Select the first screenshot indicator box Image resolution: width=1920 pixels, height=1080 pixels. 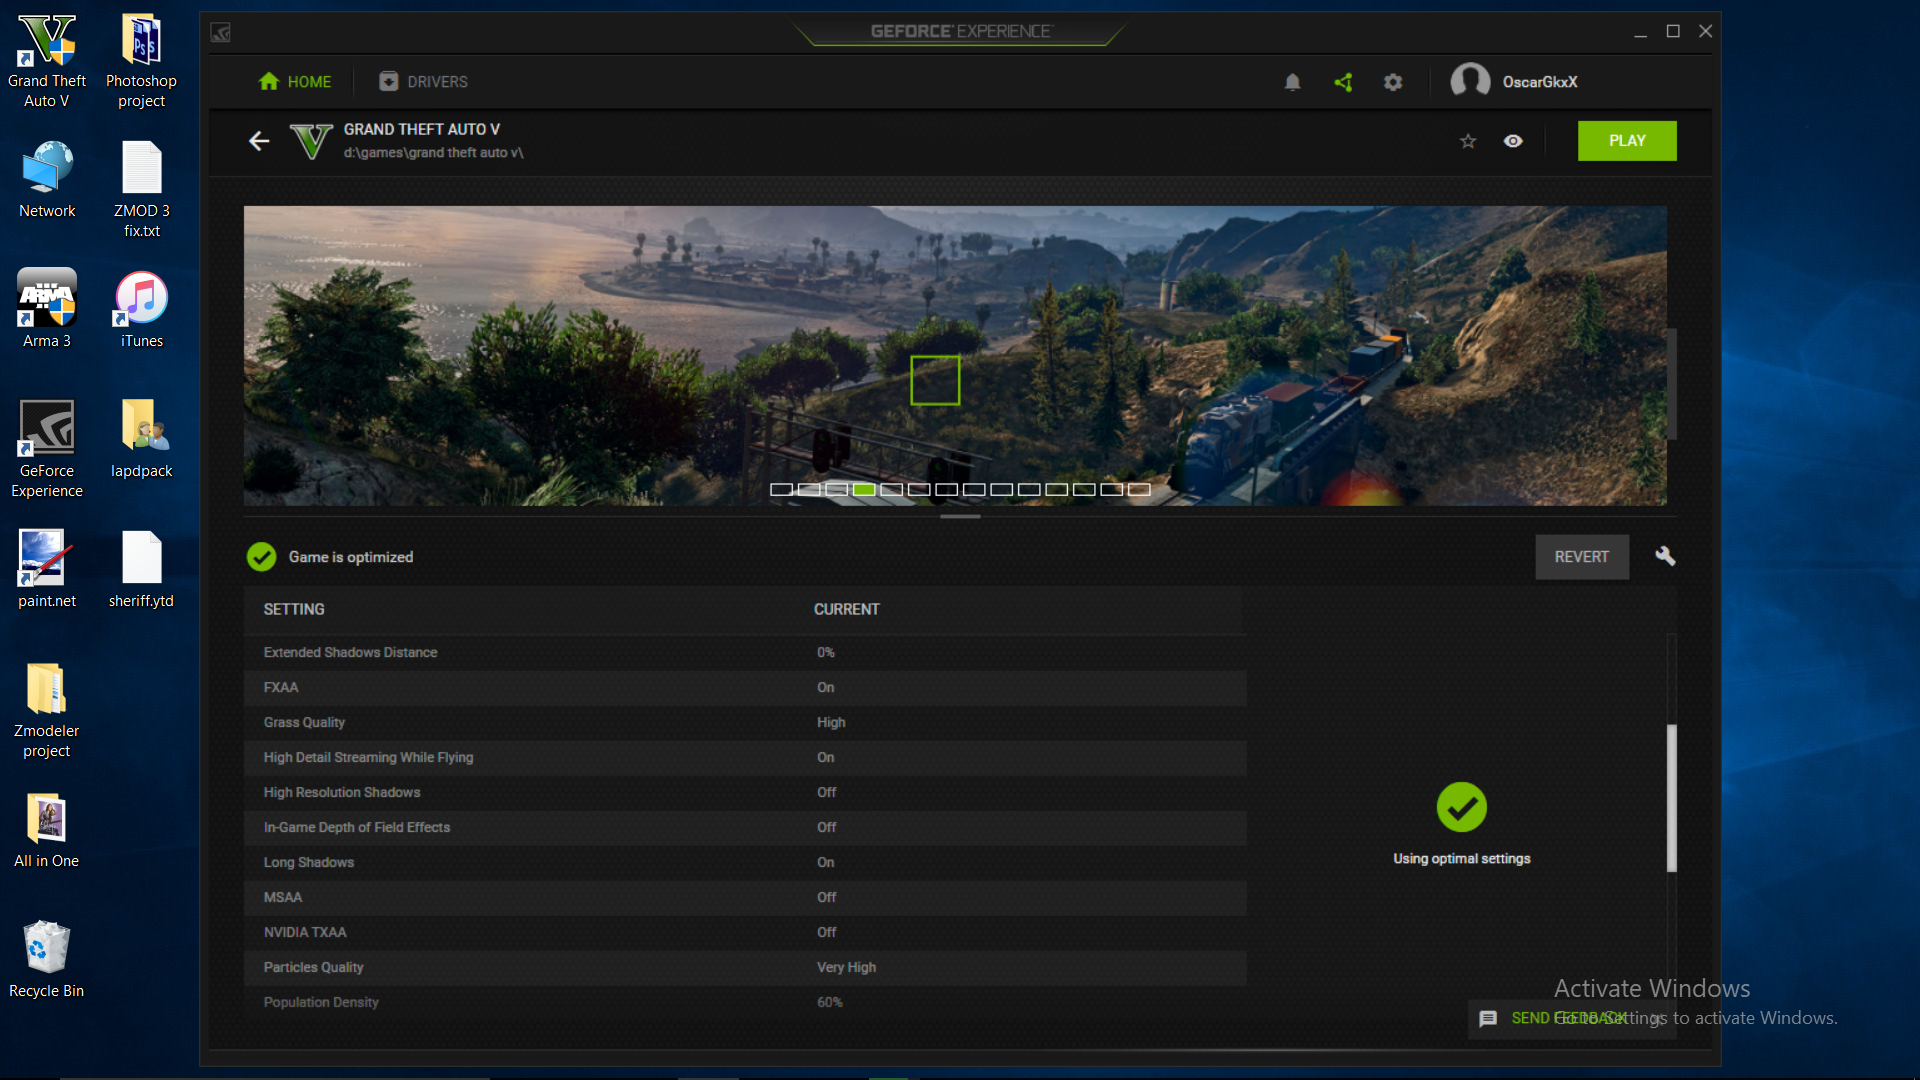click(781, 490)
